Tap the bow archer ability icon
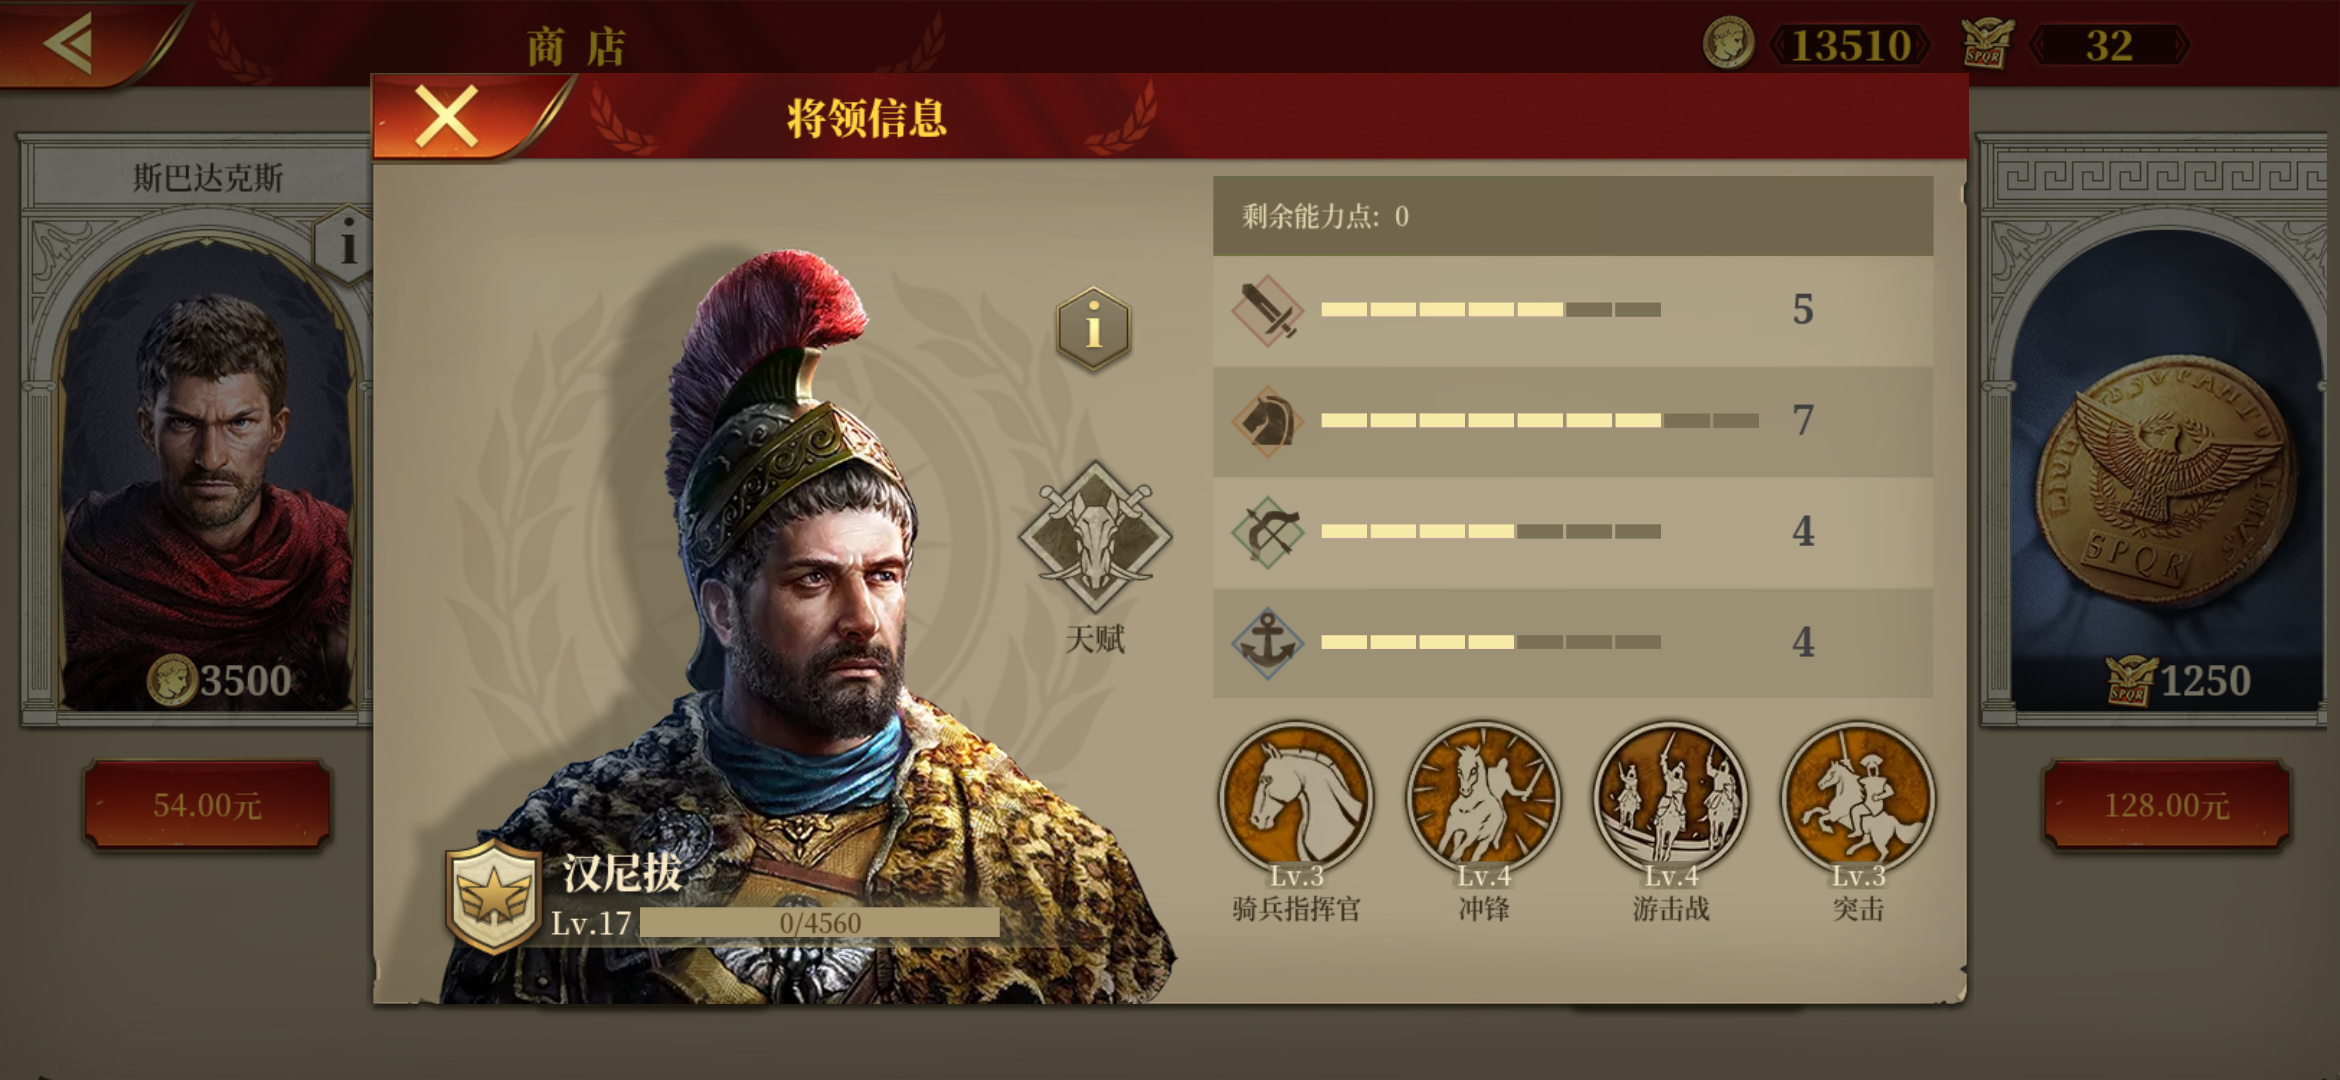The height and width of the screenshot is (1080, 2340). [x=1268, y=532]
